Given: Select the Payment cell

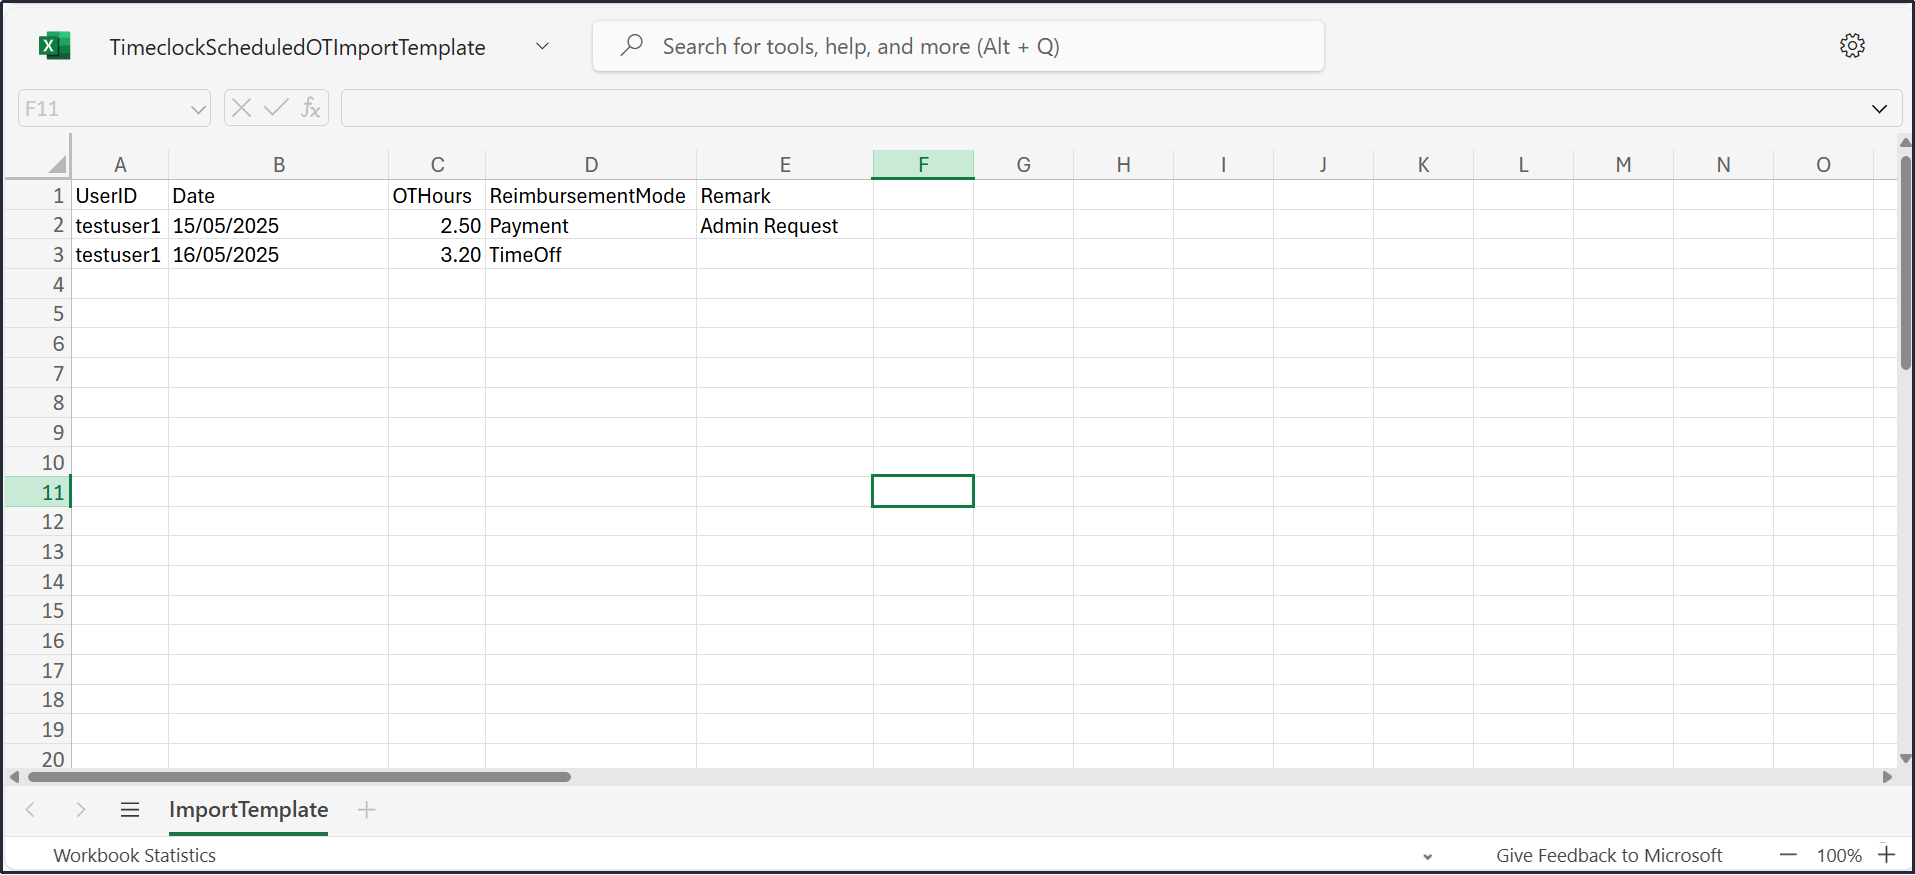Looking at the screenshot, I should 591,226.
